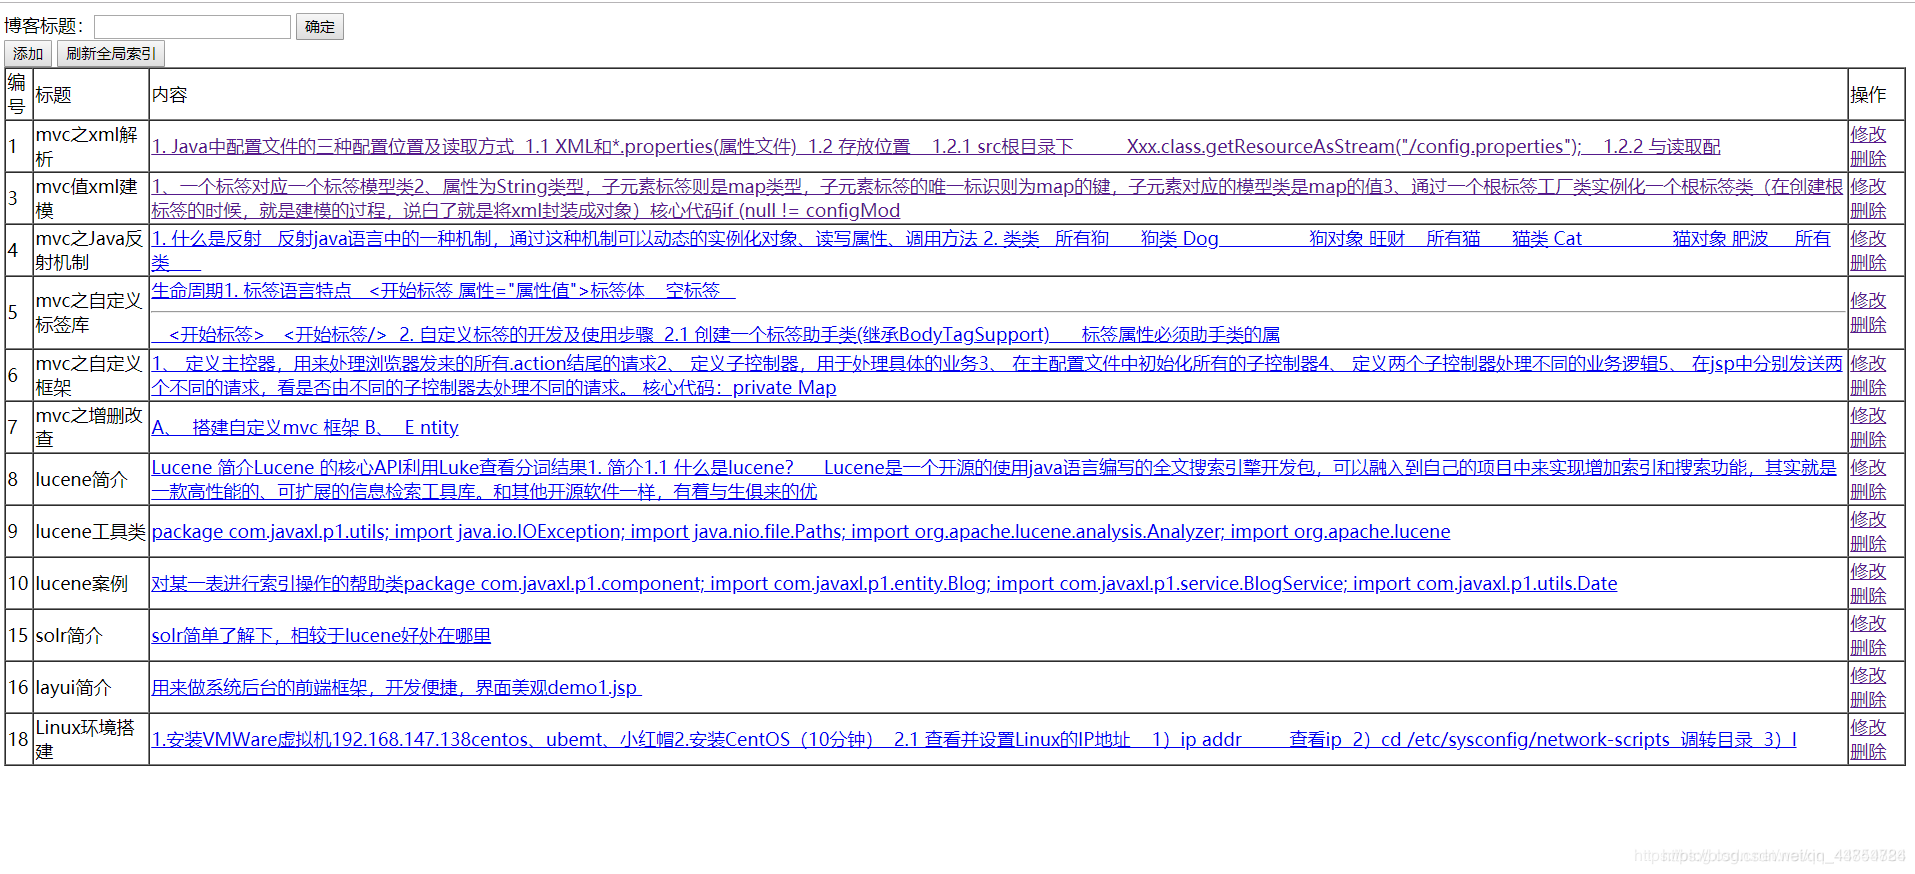The height and width of the screenshot is (874, 1915).
Task: Select the title cell lucene简介
Action: [91, 479]
